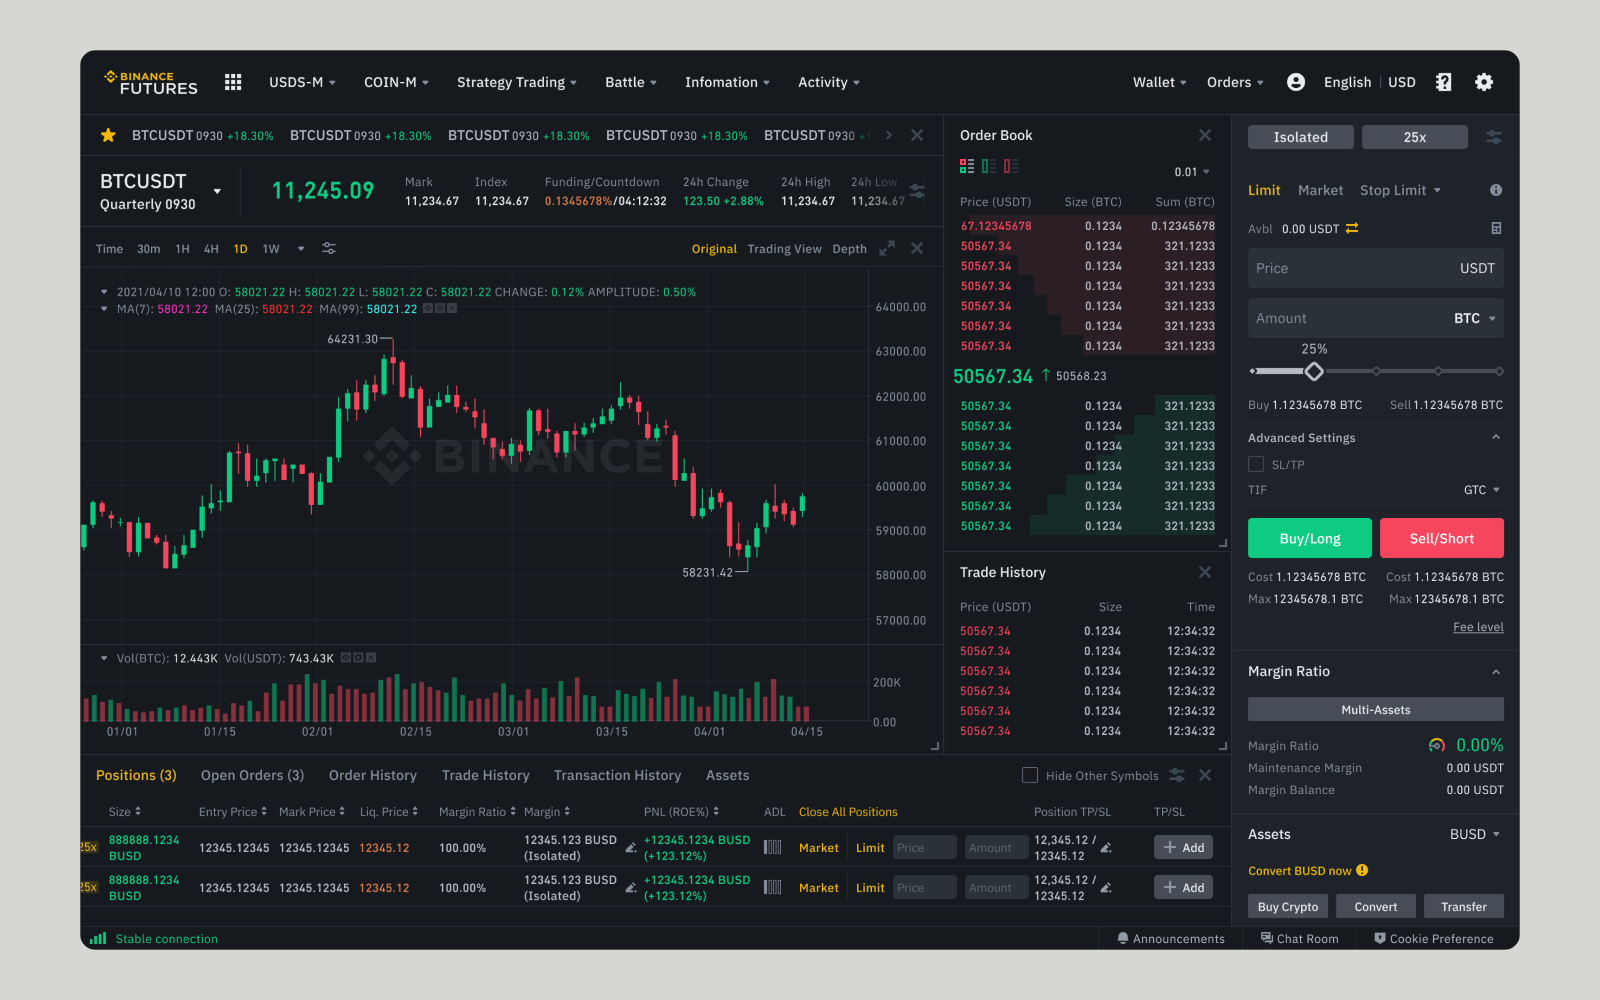Open more chart intervals dropdown

click(301, 249)
